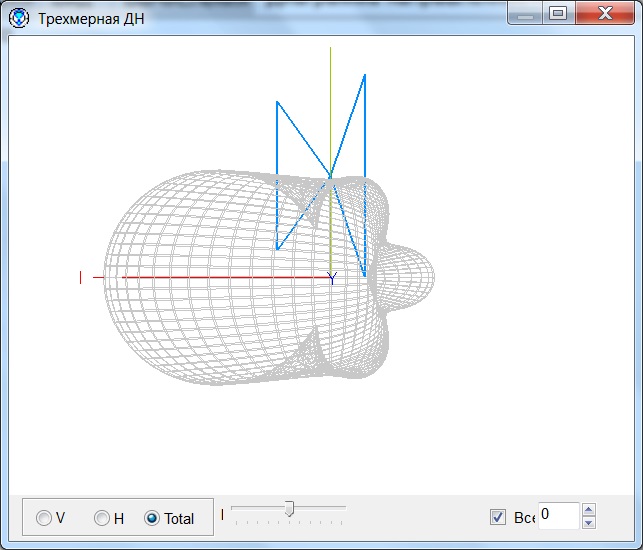This screenshot has height=550, width=643.
Task: Click the app icon in title bar
Action: point(19,18)
